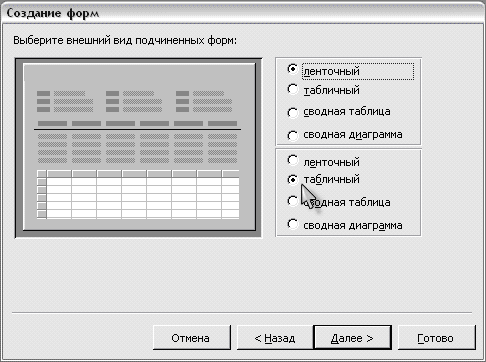Click 'Выберите внешний вид подчиненных форм' label

pyautogui.click(x=125, y=40)
